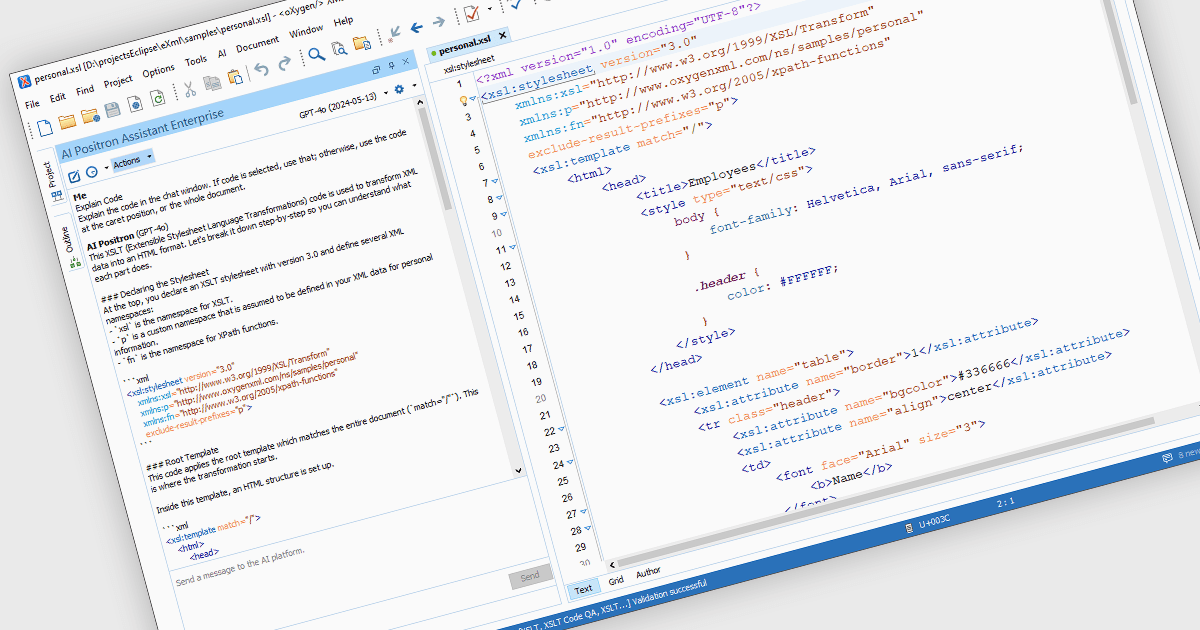Close the personal.xsl editor tab
1200x630 pixels.
pyautogui.click(x=503, y=35)
